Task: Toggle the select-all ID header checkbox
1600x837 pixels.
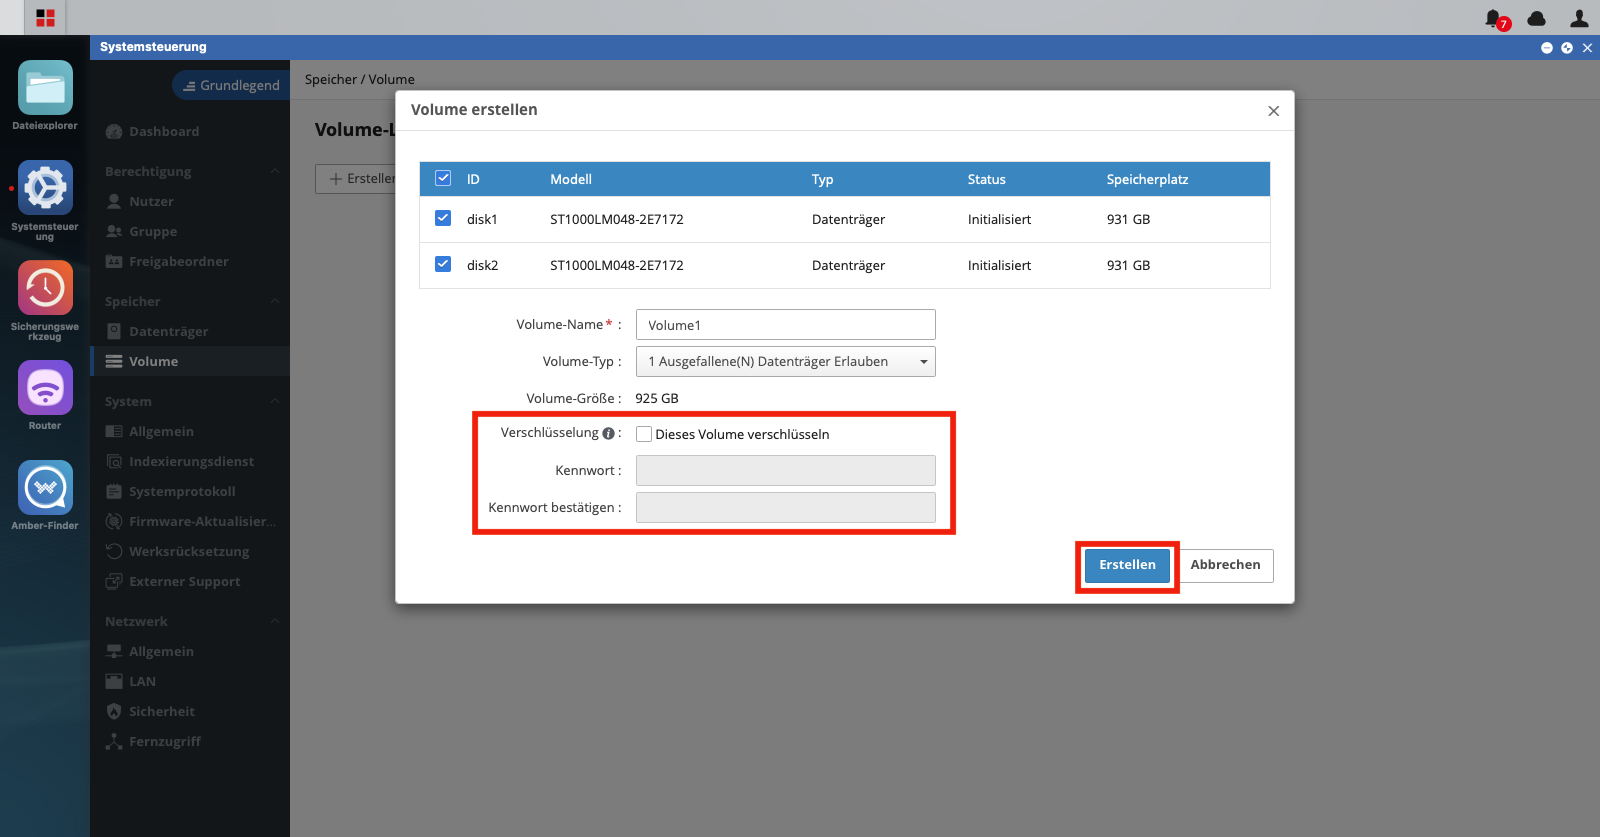Action: point(443,178)
